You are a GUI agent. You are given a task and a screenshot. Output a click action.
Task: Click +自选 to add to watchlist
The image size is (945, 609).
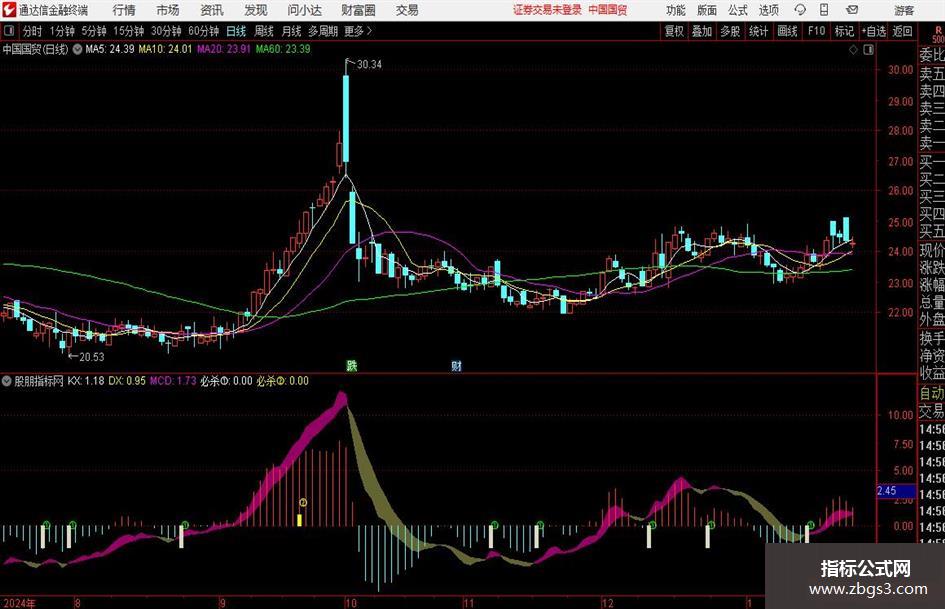pos(873,31)
